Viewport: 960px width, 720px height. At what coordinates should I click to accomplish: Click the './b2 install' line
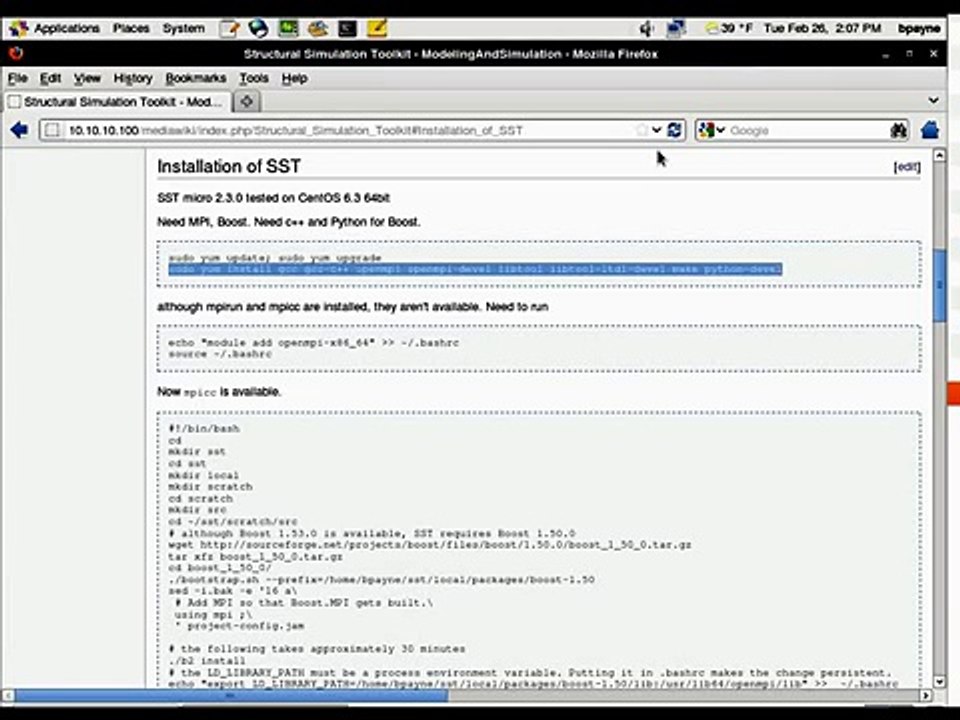206,661
